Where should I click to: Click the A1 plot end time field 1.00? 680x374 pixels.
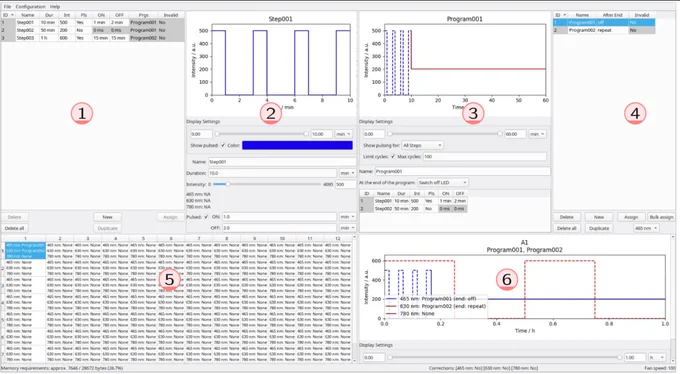pyautogui.click(x=634, y=358)
